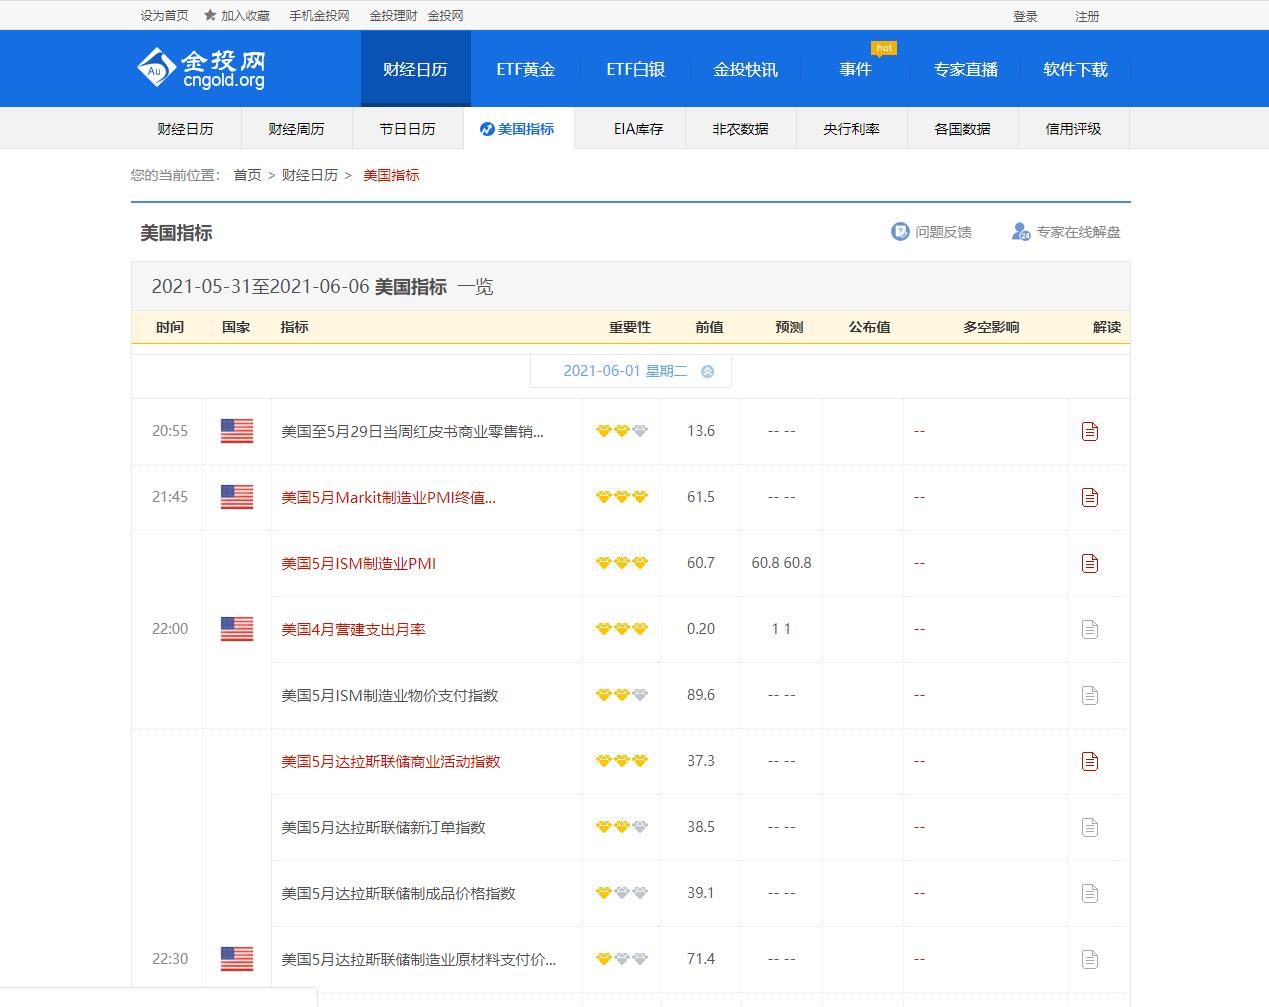Switch to the 非农数据 tab

point(740,128)
